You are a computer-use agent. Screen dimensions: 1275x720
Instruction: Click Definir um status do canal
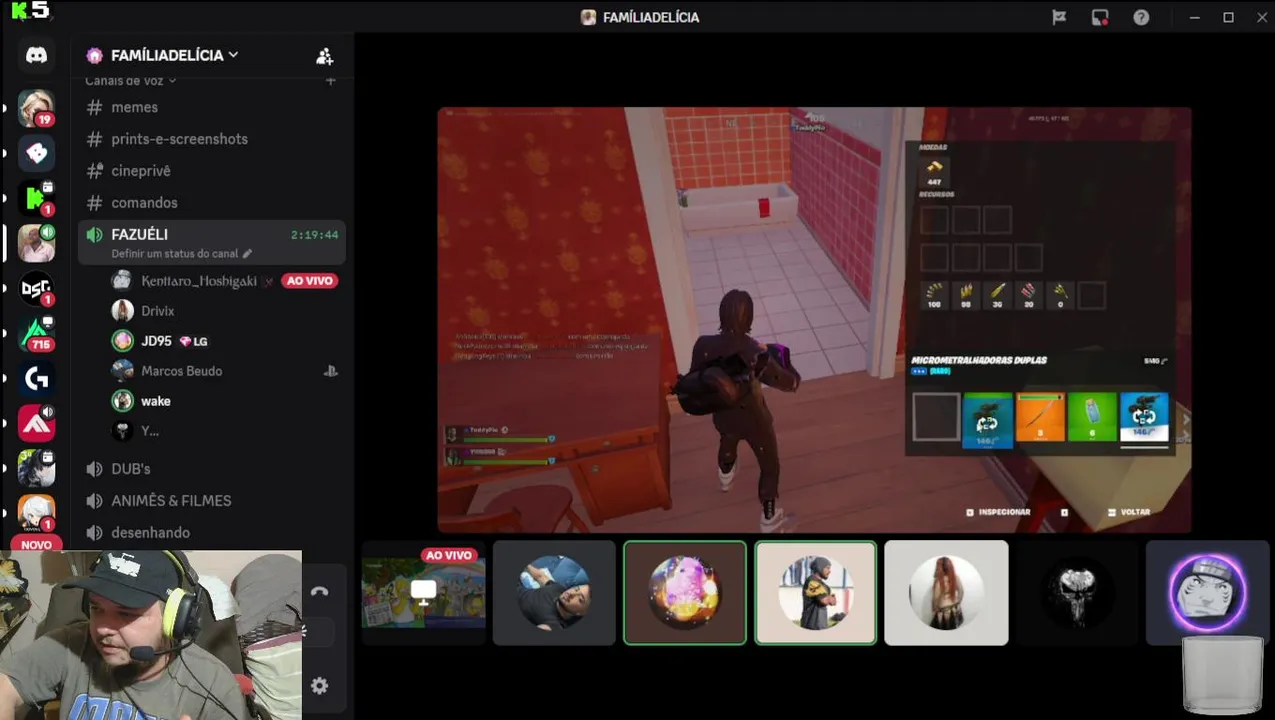click(175, 254)
